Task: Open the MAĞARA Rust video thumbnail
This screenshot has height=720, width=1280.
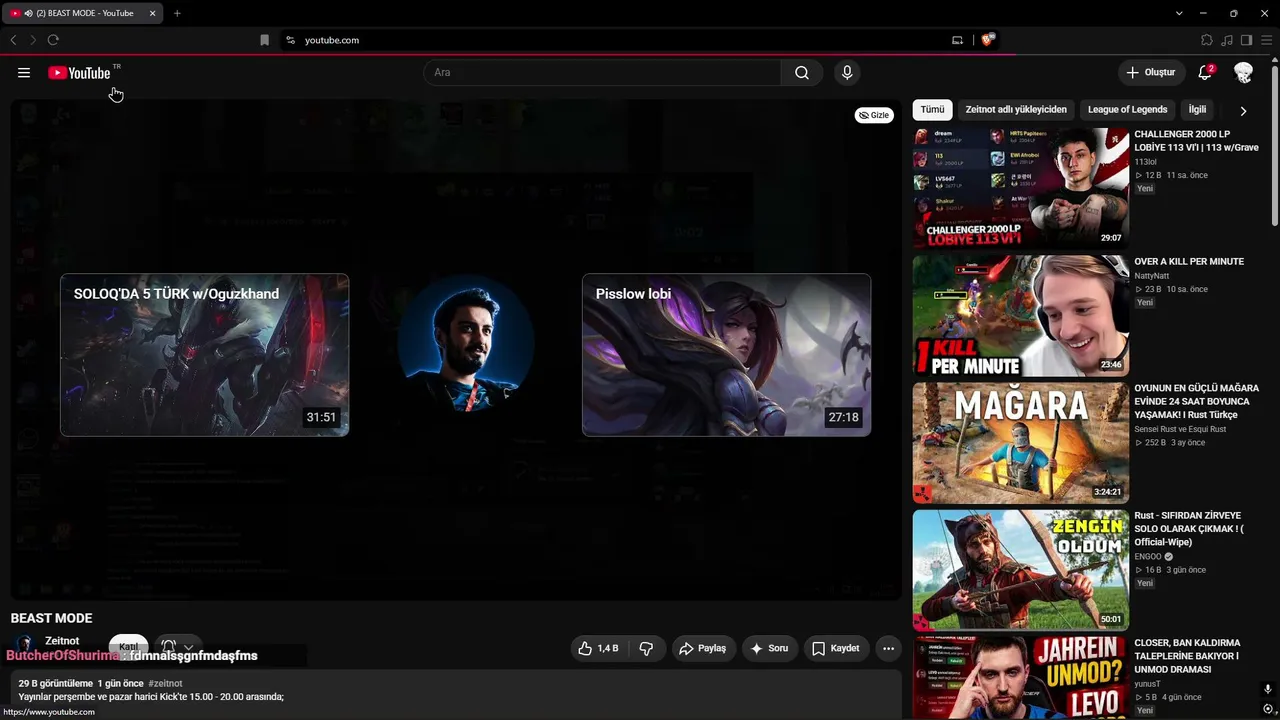Action: point(1021,443)
